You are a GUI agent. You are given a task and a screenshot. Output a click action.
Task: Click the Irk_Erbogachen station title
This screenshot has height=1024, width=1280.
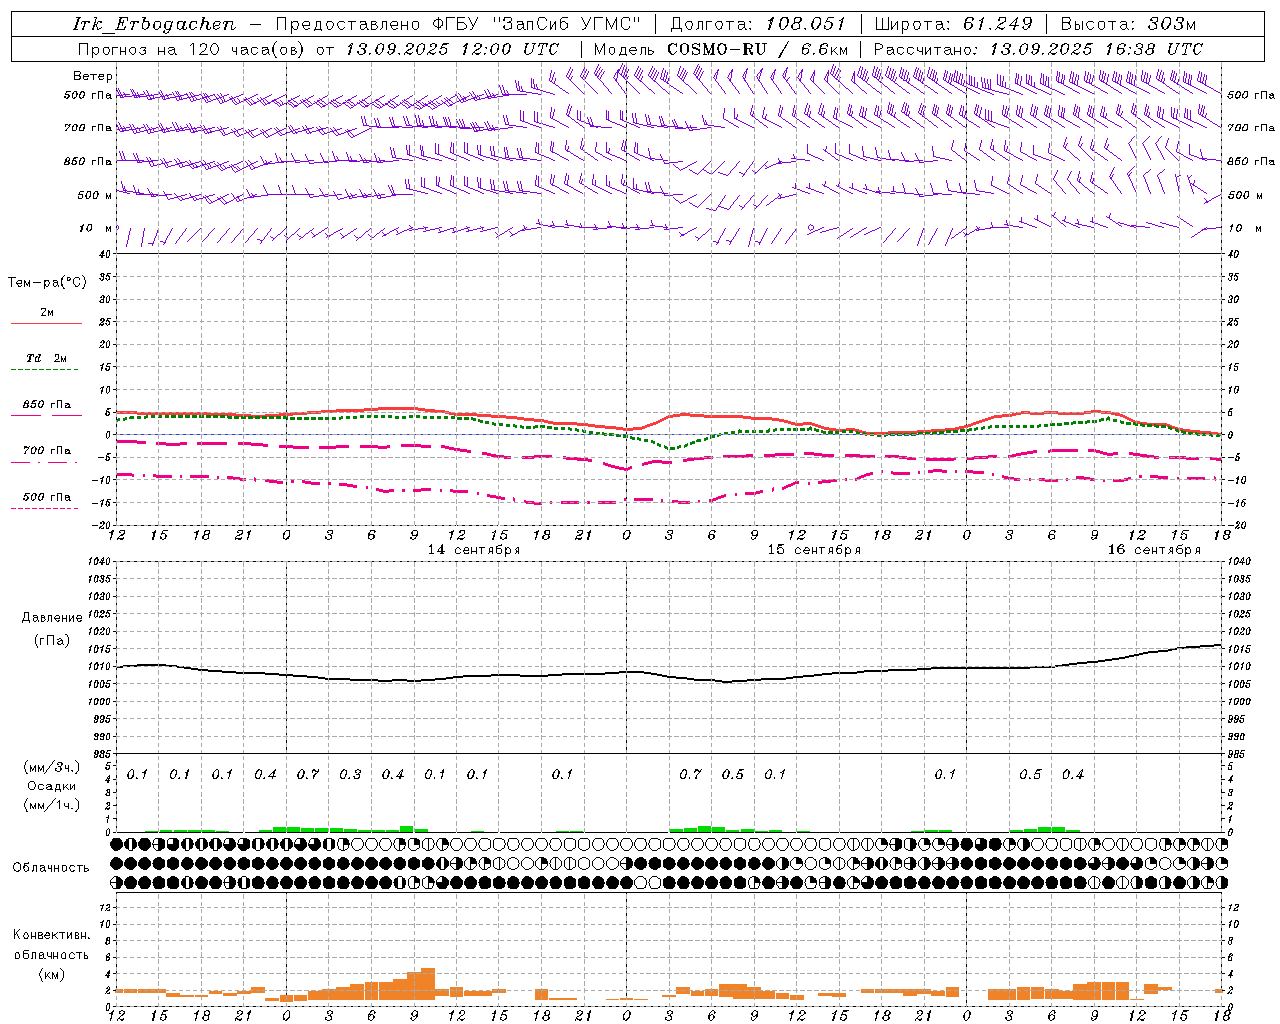click(154, 24)
